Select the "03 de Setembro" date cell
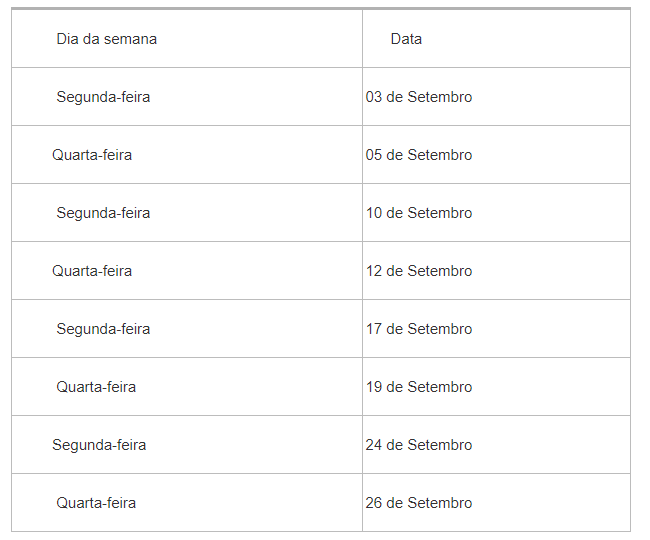Image resolution: width=650 pixels, height=540 pixels. coord(419,97)
